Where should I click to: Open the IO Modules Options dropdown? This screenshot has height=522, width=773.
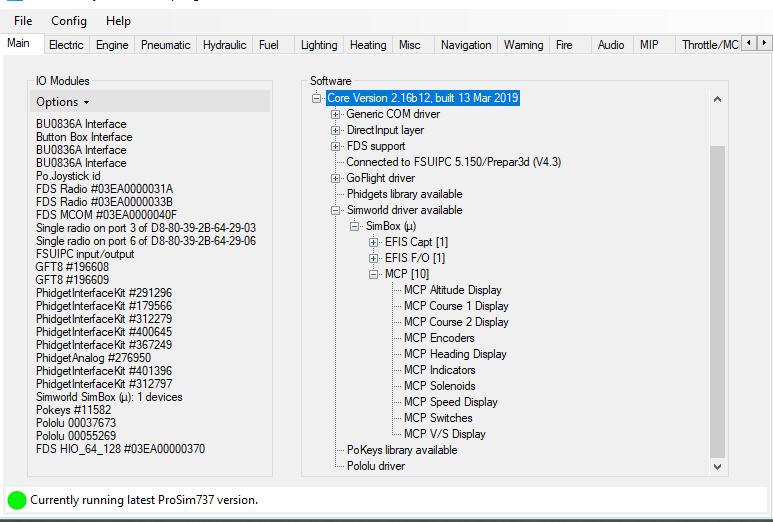63,102
